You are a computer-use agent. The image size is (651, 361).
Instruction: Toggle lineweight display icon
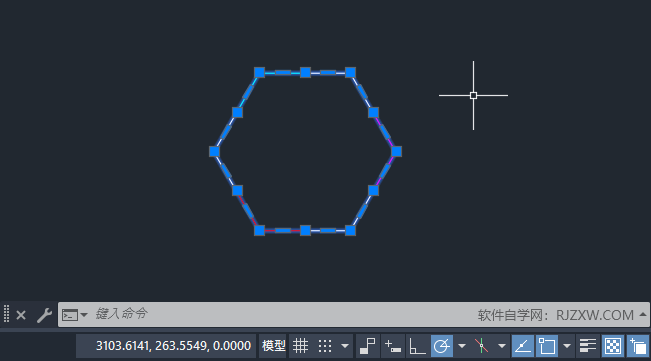(x=588, y=346)
